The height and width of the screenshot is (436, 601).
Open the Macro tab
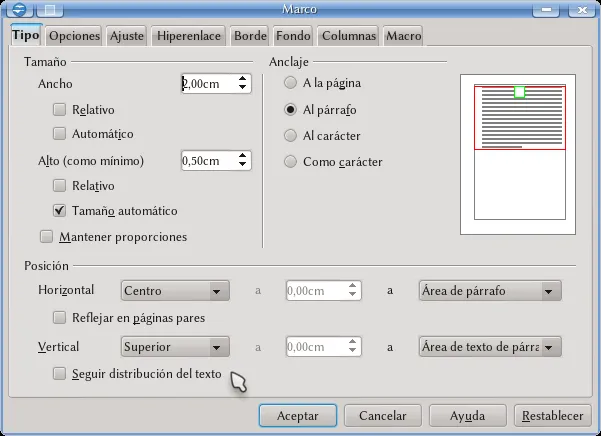[x=404, y=36]
